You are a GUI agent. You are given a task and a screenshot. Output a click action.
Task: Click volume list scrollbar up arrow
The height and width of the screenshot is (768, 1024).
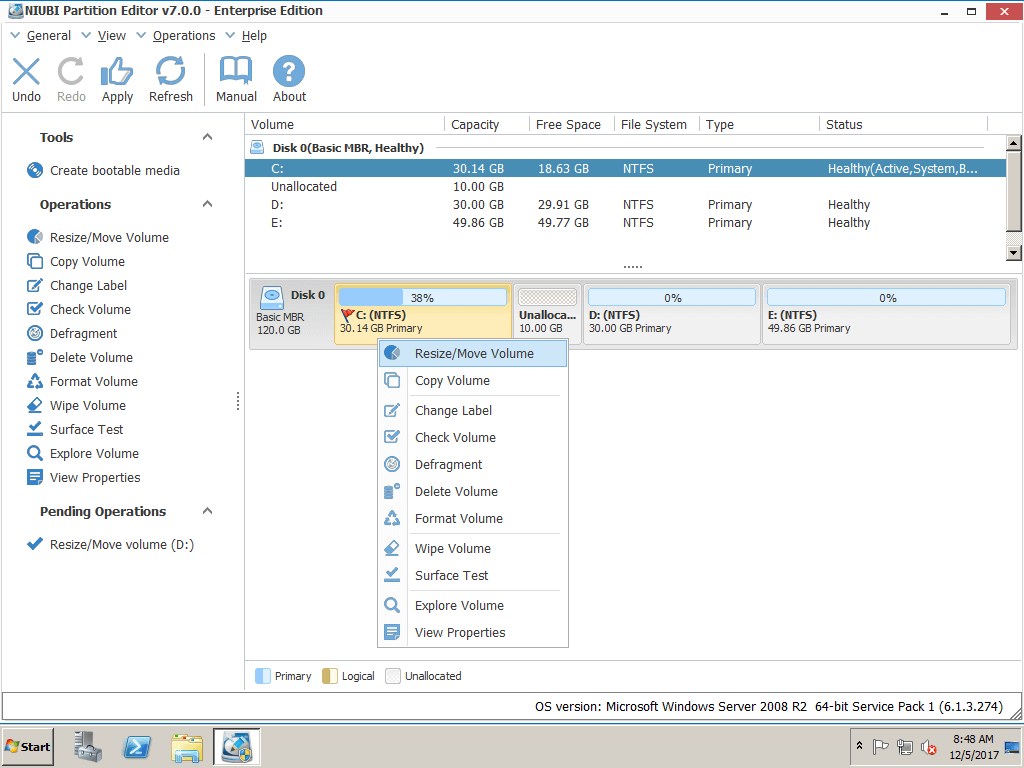pyautogui.click(x=1014, y=142)
